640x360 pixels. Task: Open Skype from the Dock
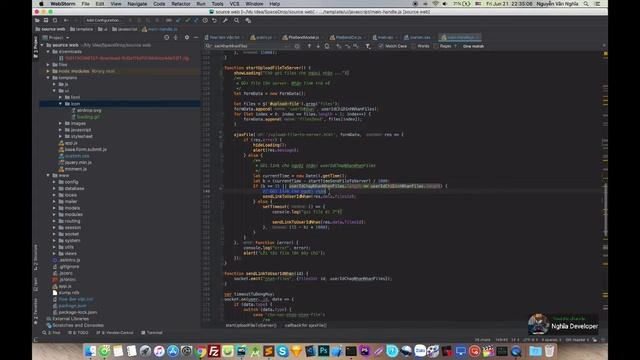click(282, 351)
